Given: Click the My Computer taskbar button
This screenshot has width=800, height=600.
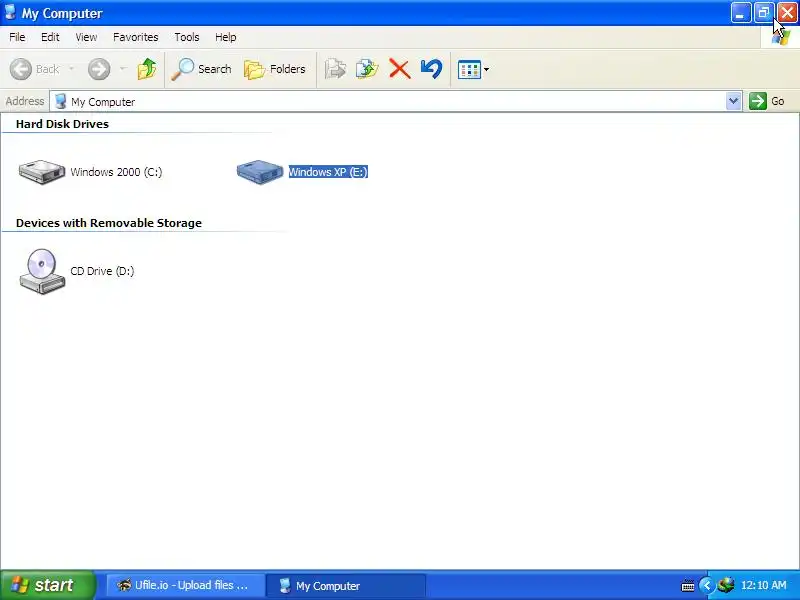Looking at the screenshot, I should pos(346,585).
